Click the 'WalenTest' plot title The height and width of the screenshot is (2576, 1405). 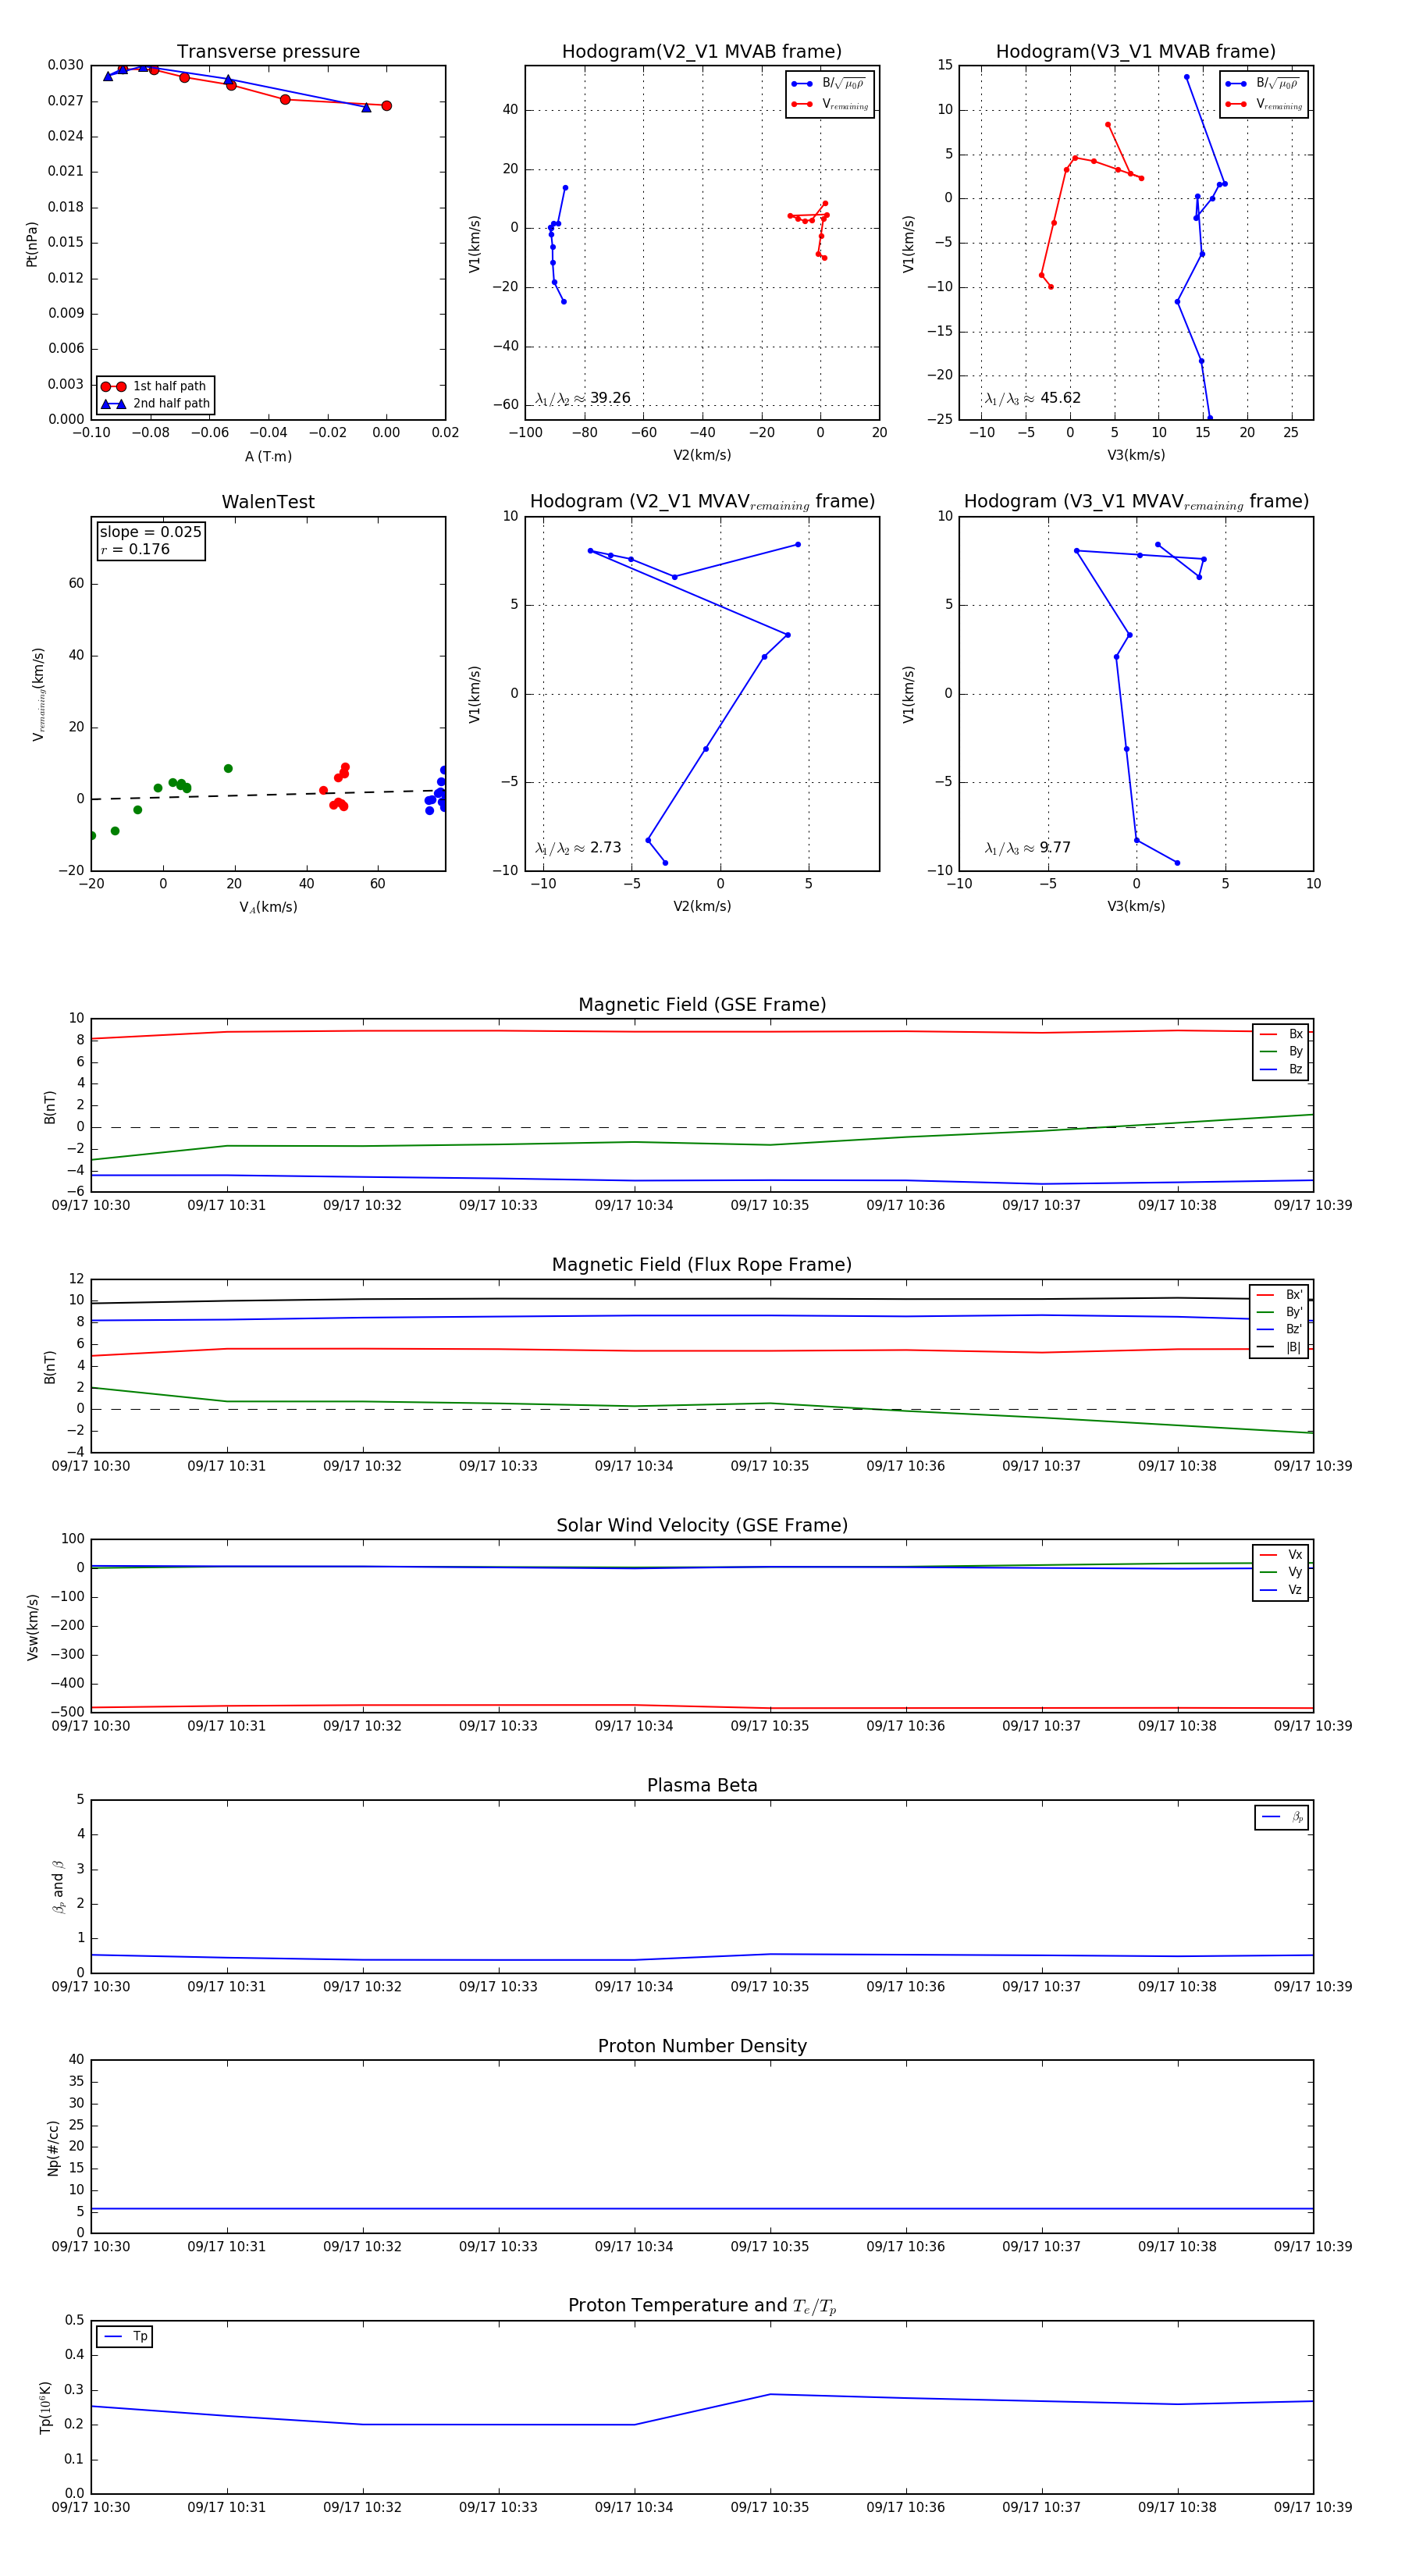tap(268, 502)
